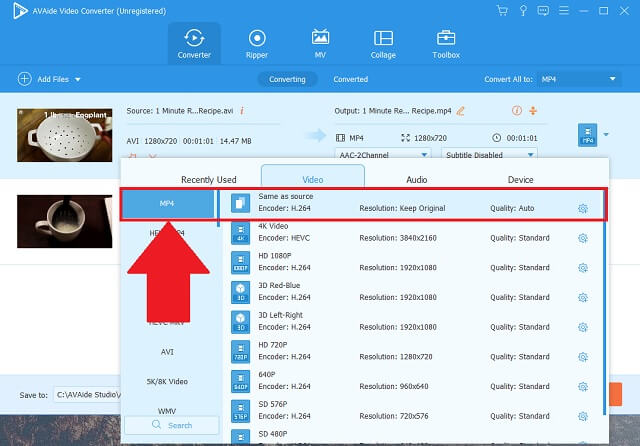Image resolution: width=640 pixels, height=446 pixels.
Task: Select WMV in the format list
Action: point(167,410)
